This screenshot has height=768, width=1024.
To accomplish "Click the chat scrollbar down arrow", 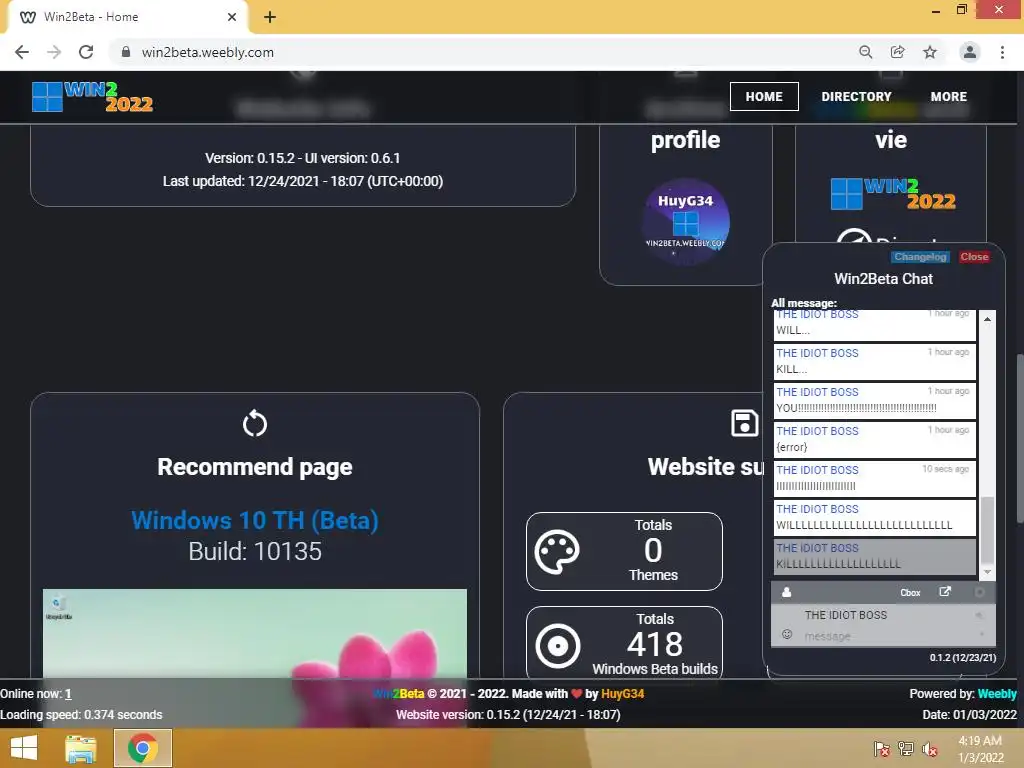I will pos(987,571).
